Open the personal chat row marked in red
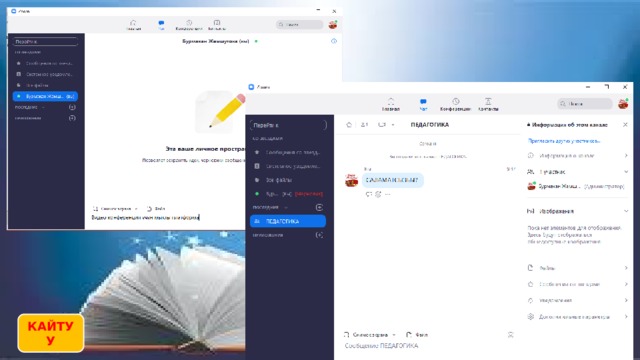 (x=289, y=194)
